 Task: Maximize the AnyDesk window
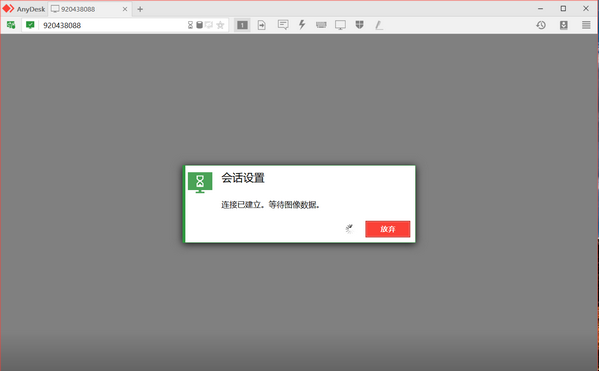(563, 8)
